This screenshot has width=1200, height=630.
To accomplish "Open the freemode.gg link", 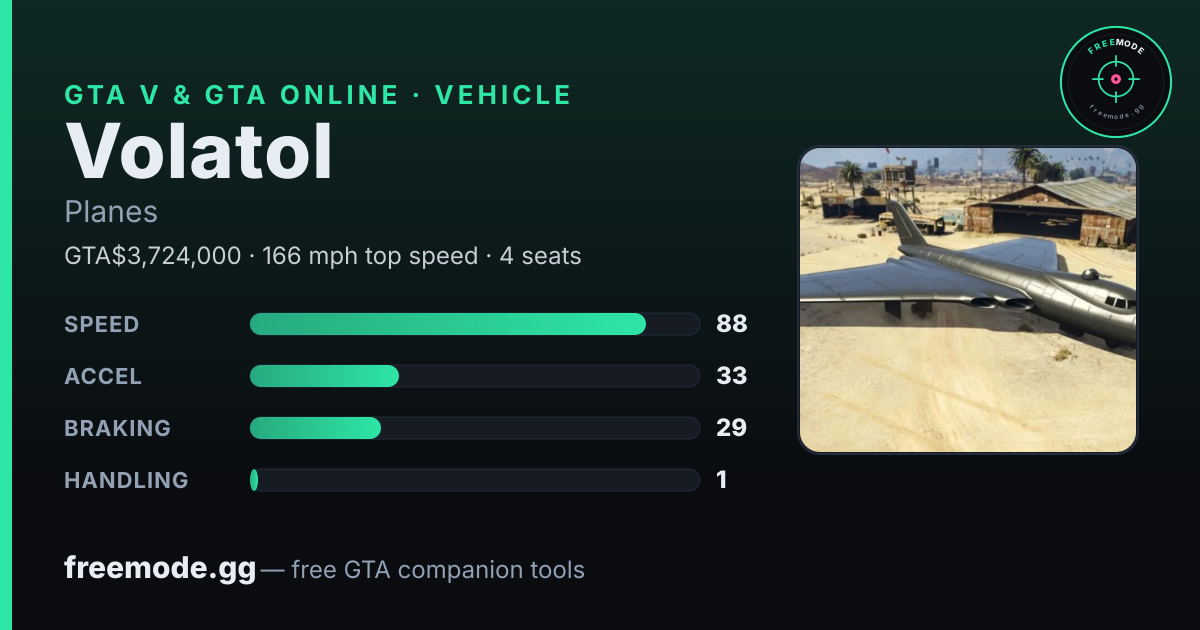I will (160, 569).
